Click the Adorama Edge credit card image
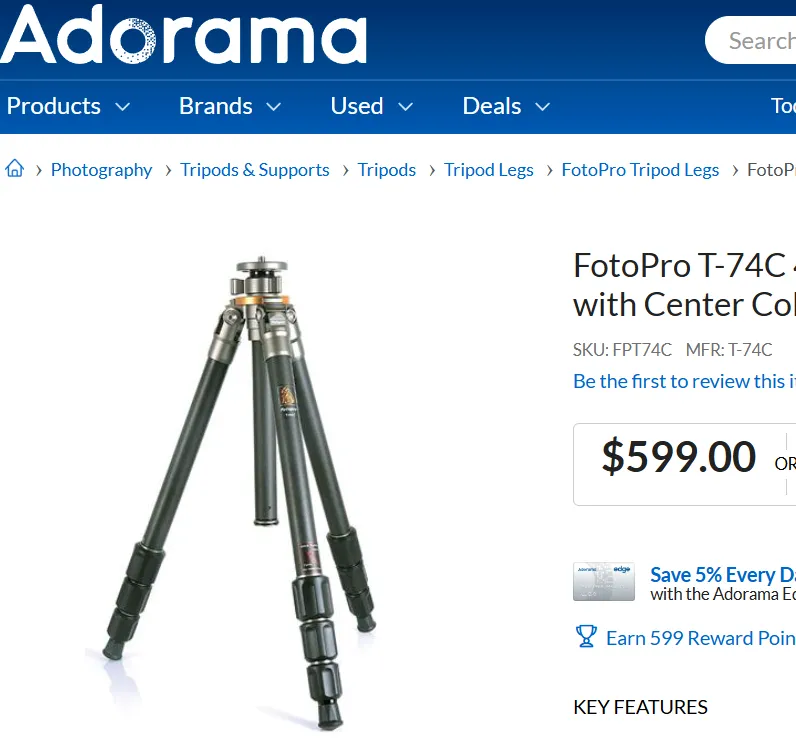 604,582
